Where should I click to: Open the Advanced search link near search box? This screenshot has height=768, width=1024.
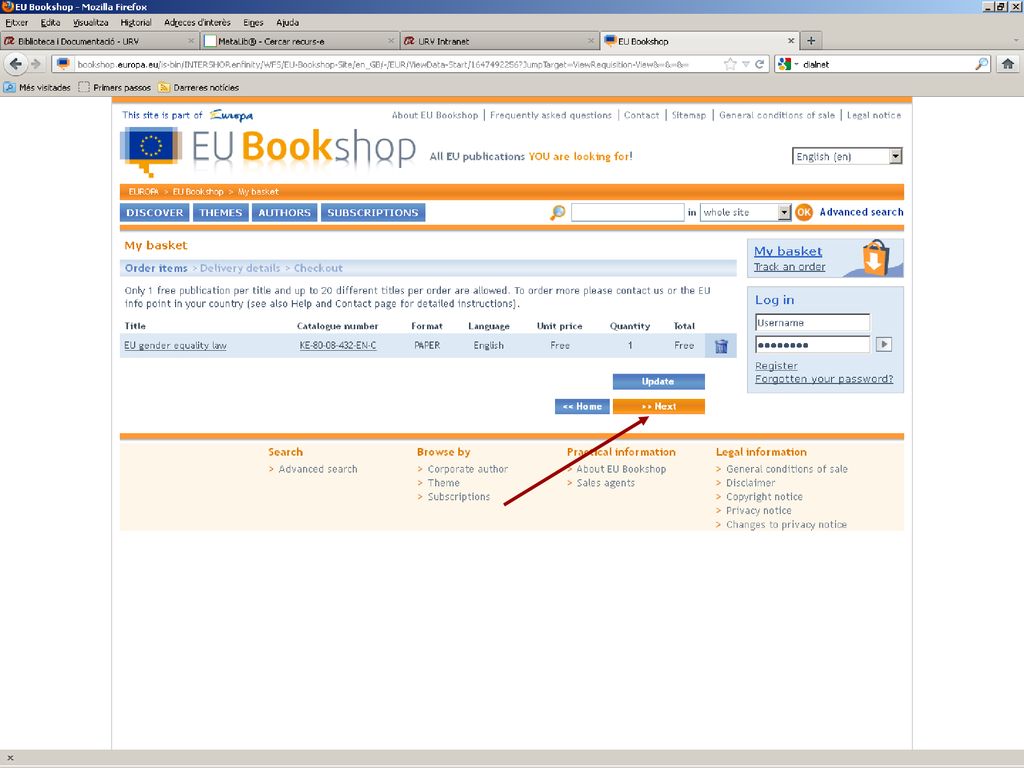coord(861,212)
